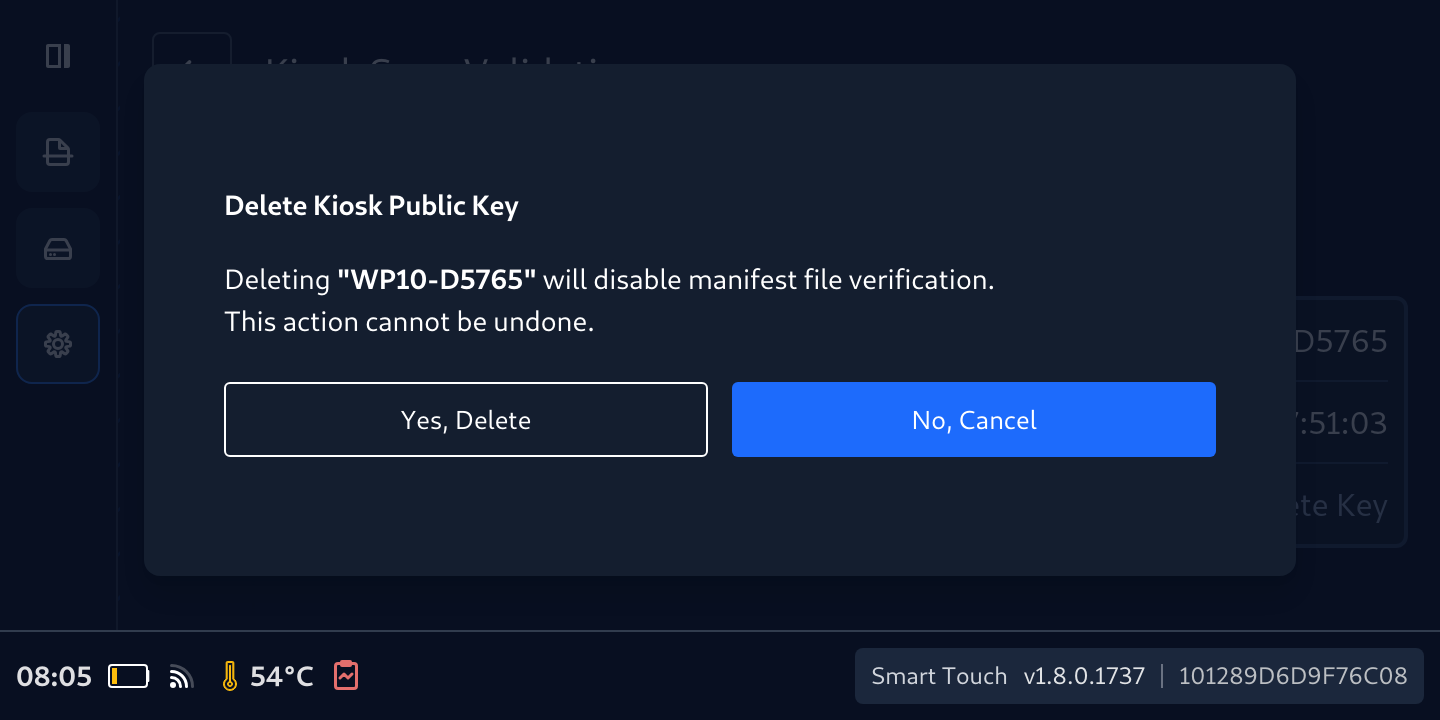
Task: Click the 54°C temperature reading
Action: (282, 677)
